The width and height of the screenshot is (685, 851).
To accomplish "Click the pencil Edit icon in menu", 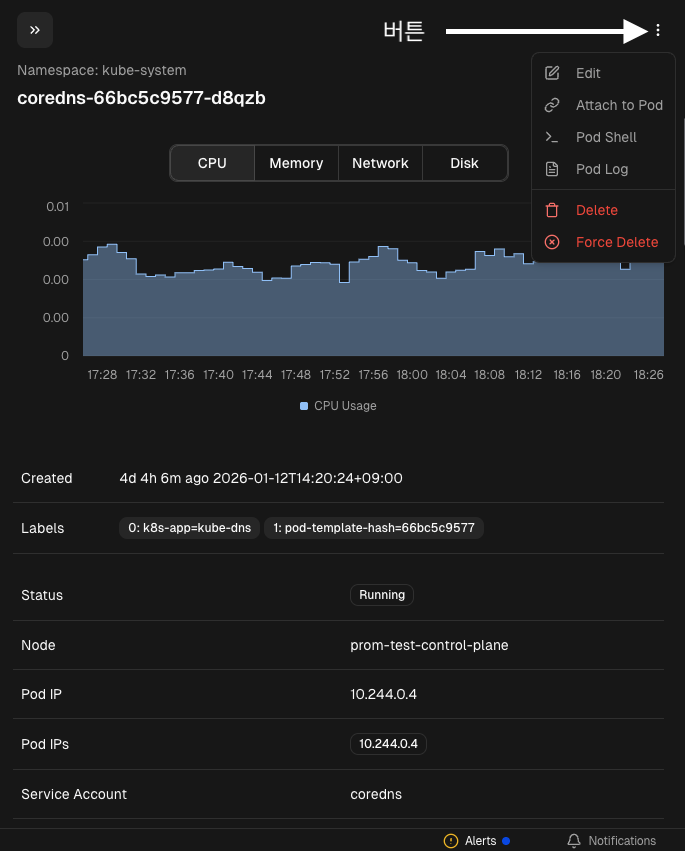I will 551,73.
